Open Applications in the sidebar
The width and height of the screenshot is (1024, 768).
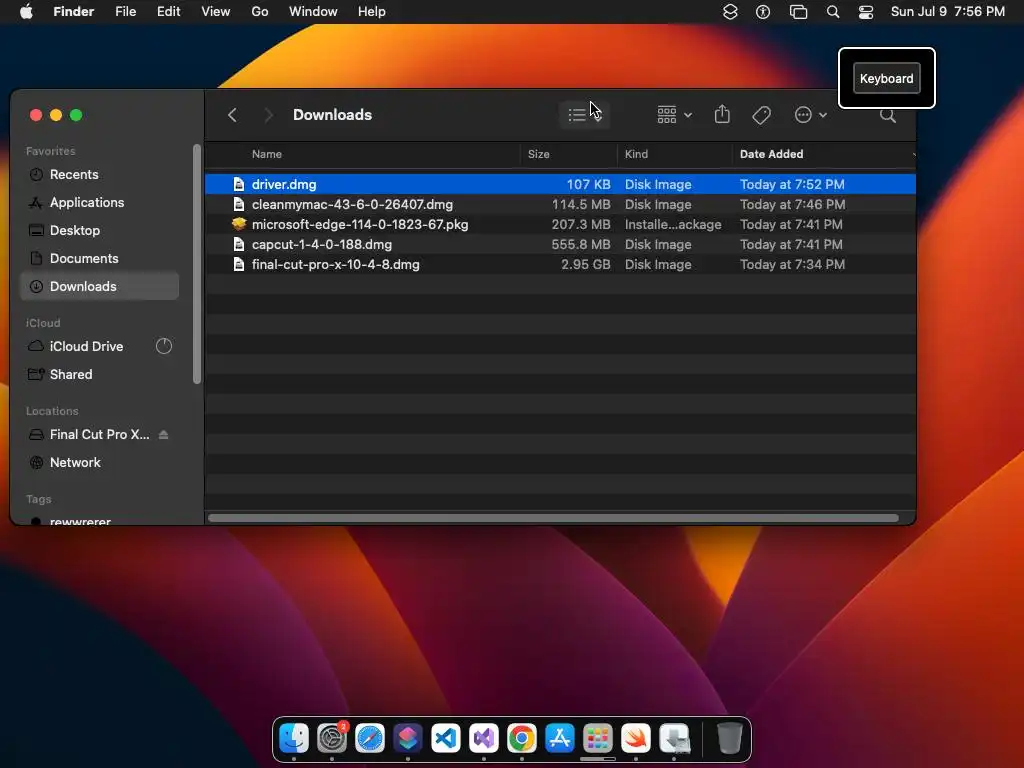pos(99,202)
